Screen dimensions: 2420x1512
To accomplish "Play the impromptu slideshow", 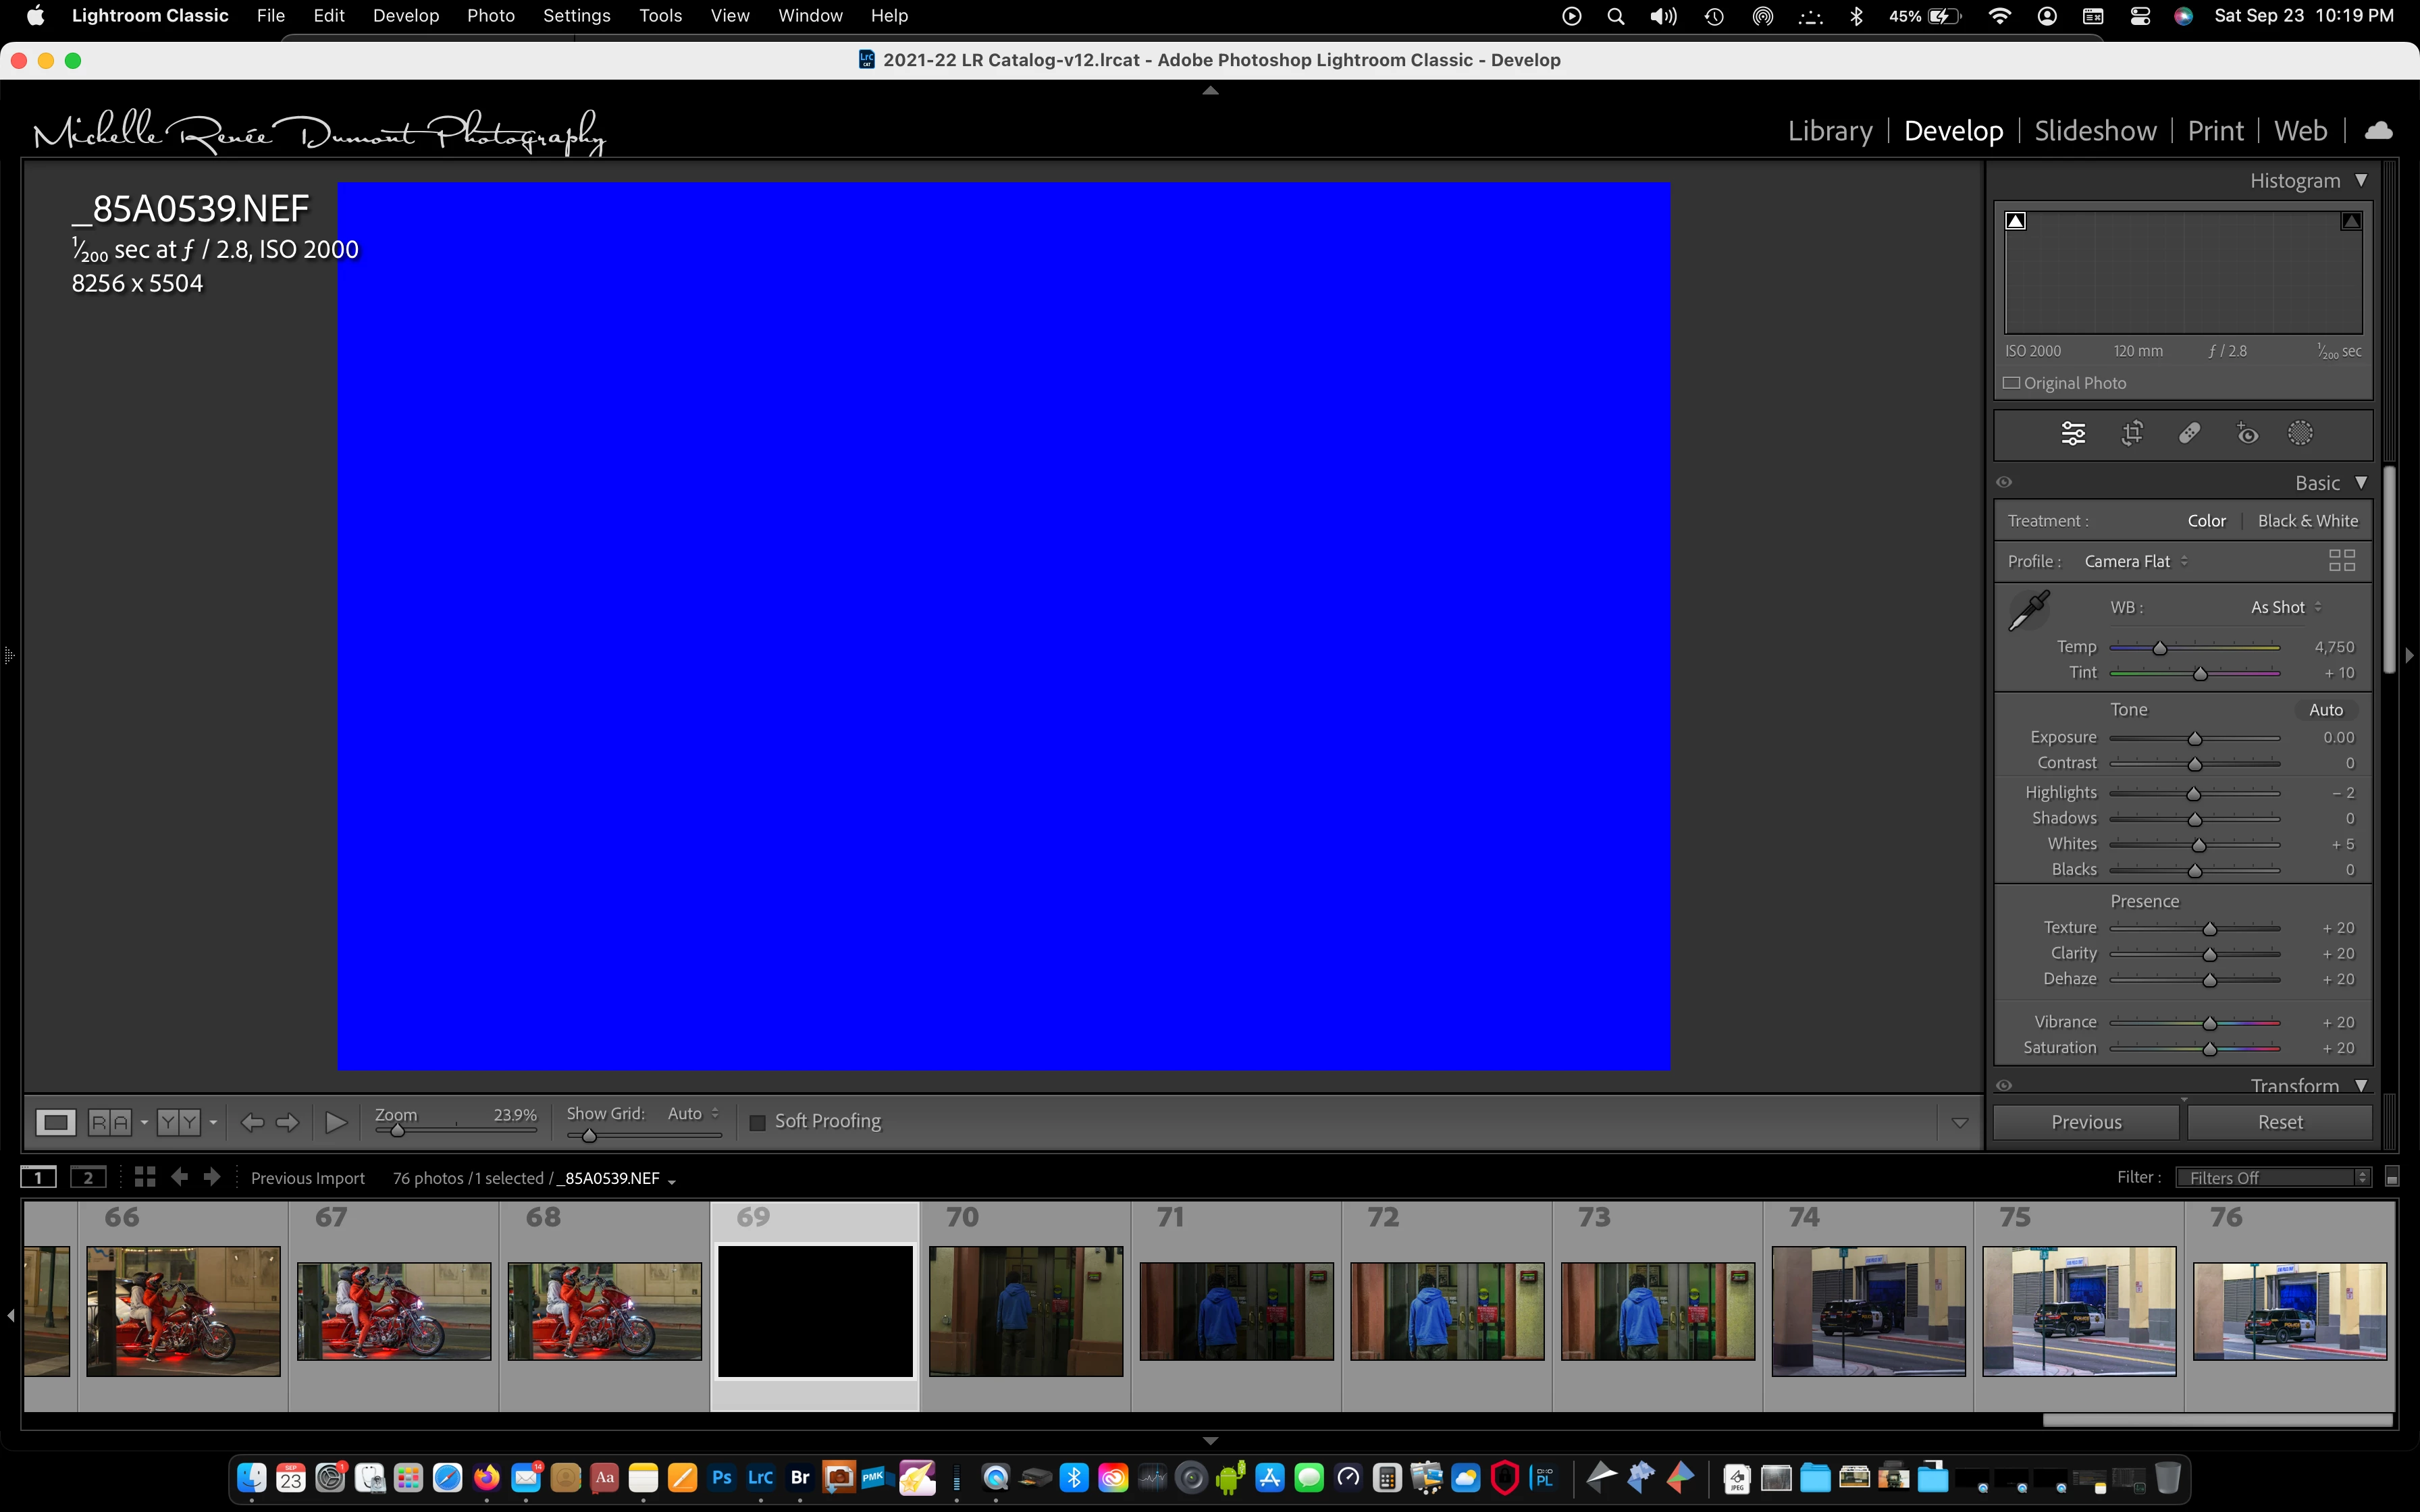I will point(336,1122).
